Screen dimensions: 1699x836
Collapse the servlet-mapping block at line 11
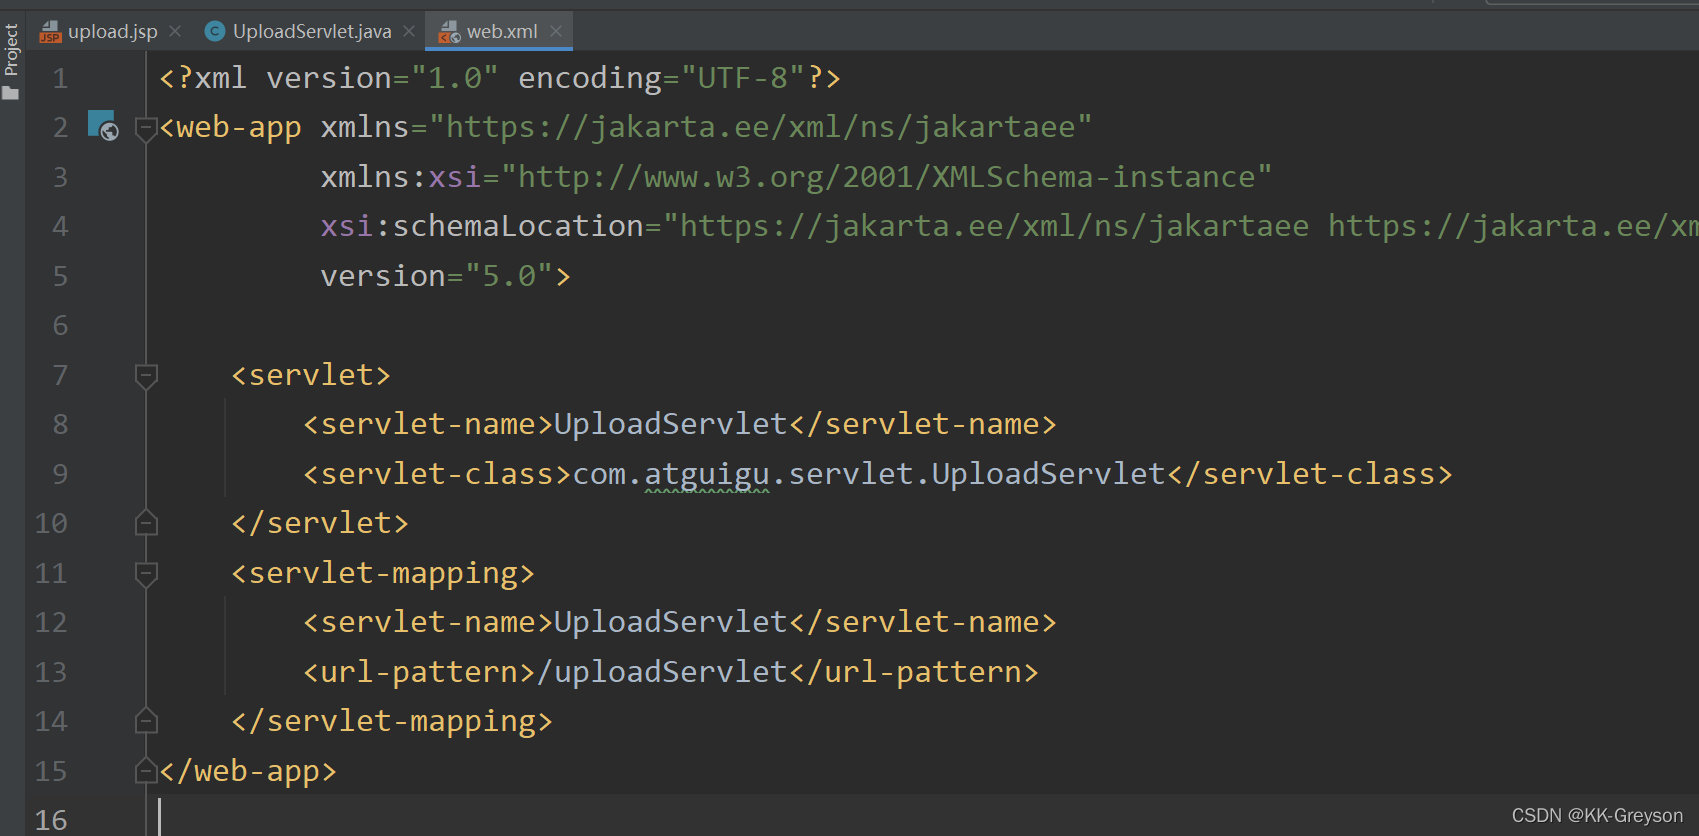coord(146,574)
